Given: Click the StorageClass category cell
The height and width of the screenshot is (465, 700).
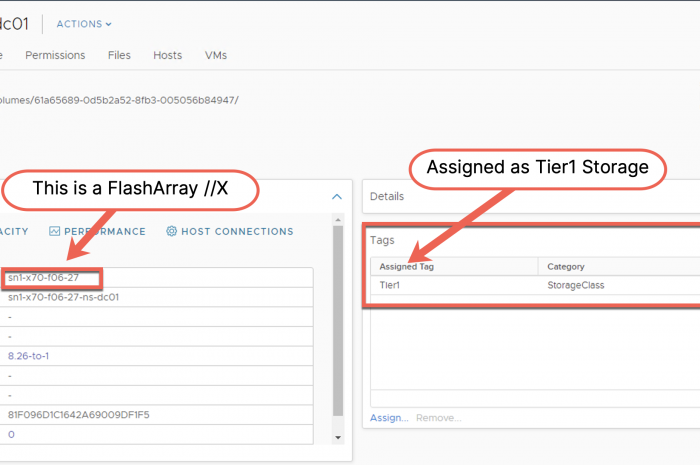Looking at the screenshot, I should tap(576, 285).
